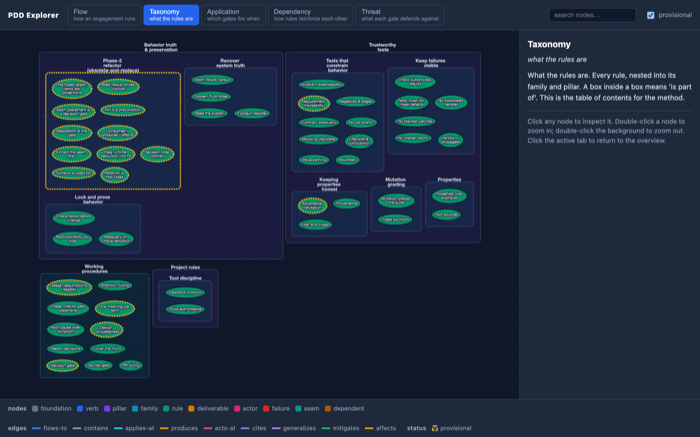Click 'Extract the seam first' node
Viewport: 700px width, 437px height.
71,154
